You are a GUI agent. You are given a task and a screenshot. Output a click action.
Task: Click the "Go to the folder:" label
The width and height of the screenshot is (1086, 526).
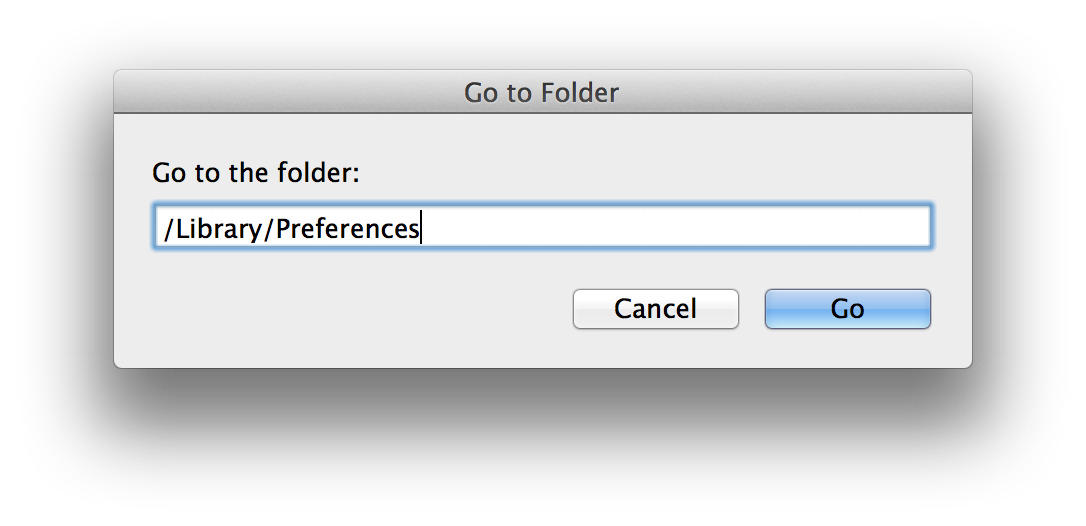(x=255, y=173)
